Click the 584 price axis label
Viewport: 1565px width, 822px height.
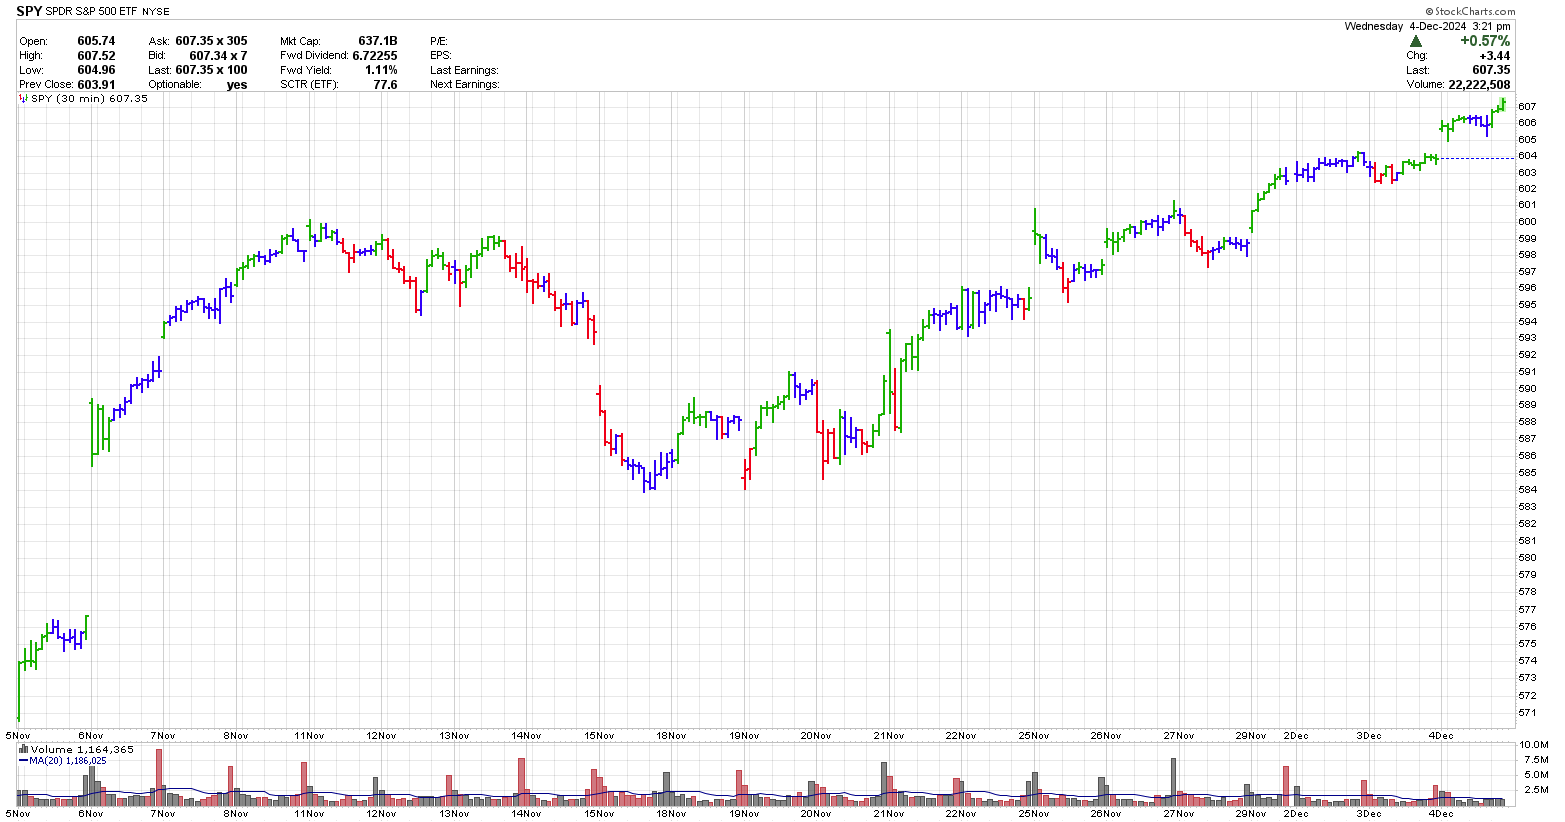pyautogui.click(x=1527, y=490)
